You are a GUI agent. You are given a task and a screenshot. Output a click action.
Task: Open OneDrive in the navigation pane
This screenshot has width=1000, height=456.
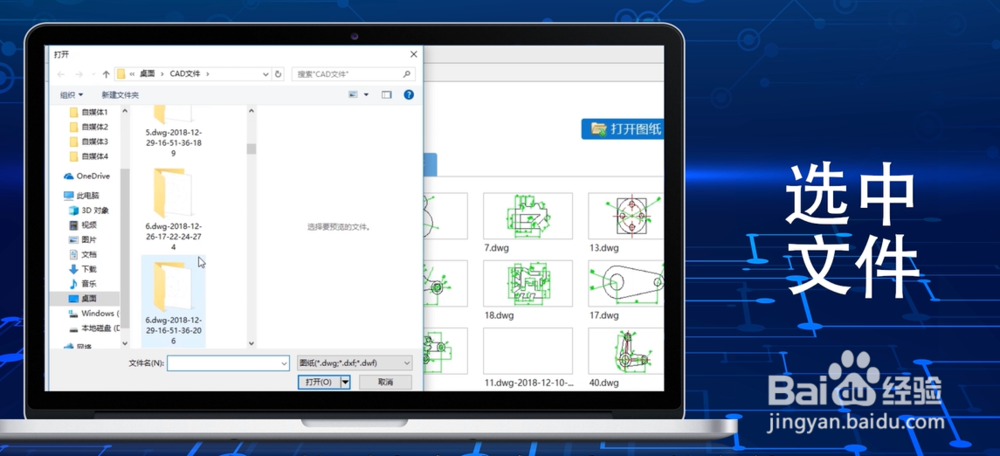click(x=87, y=176)
